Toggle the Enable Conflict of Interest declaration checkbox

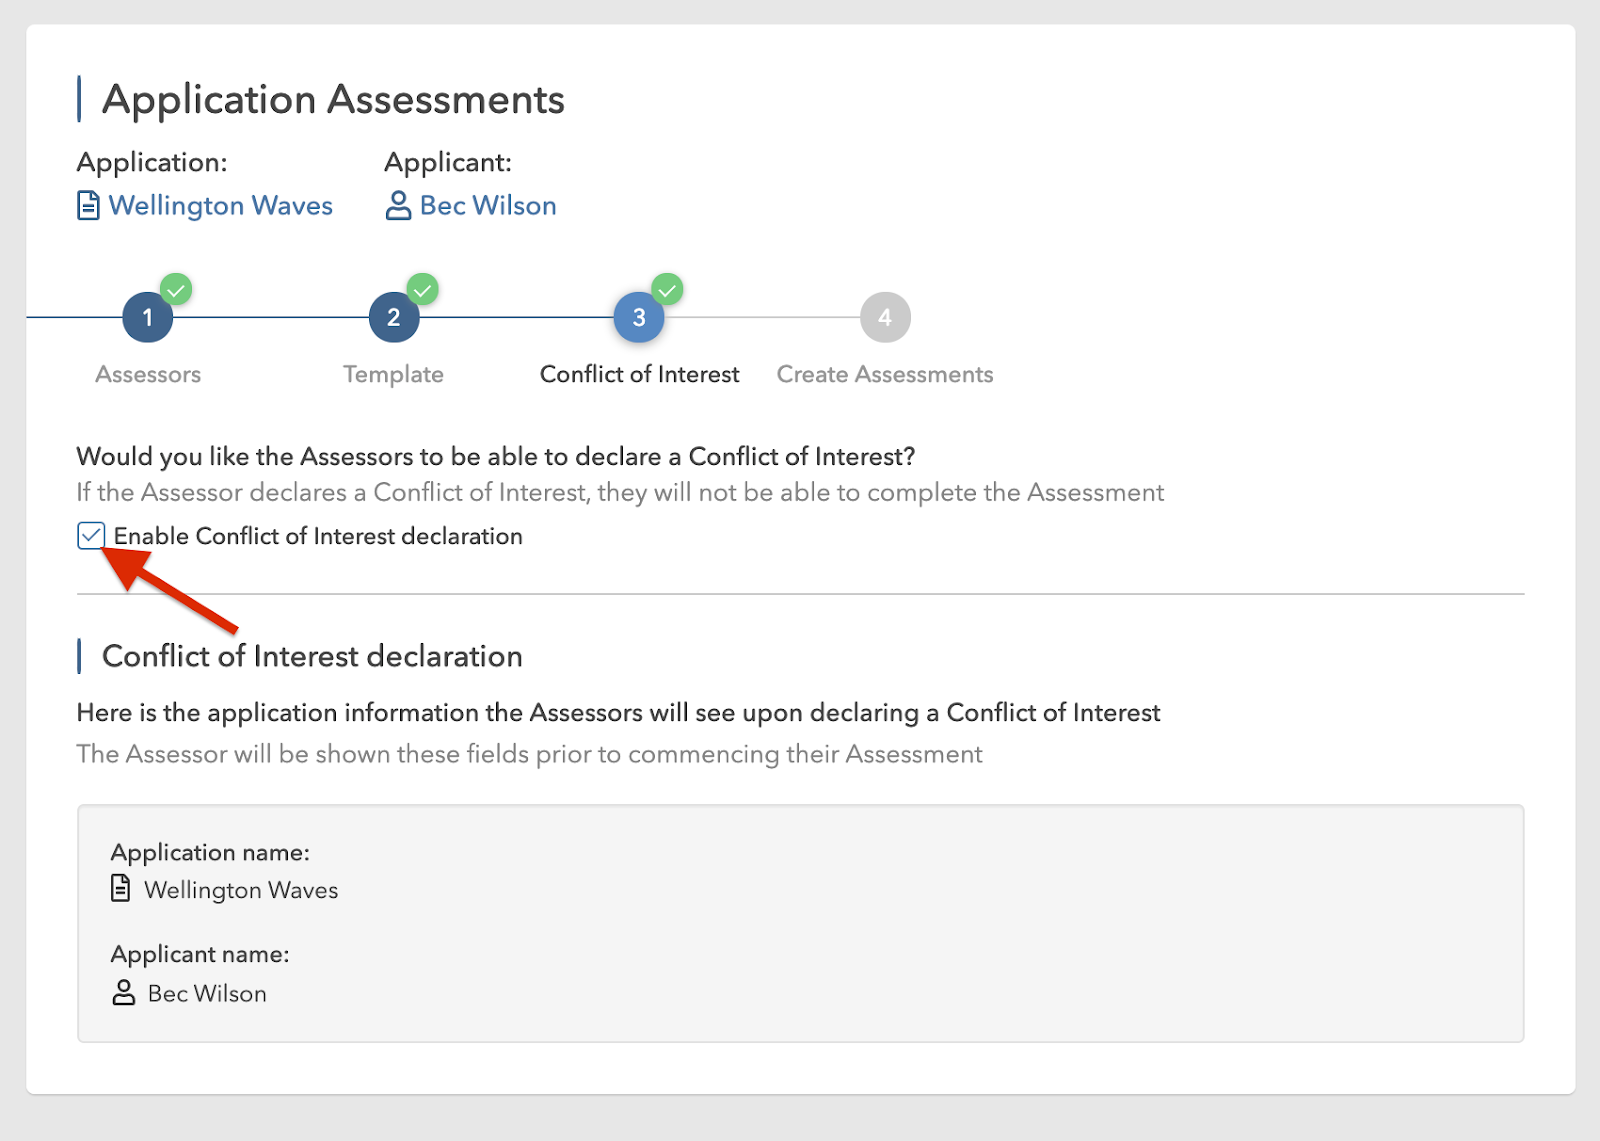(x=91, y=536)
